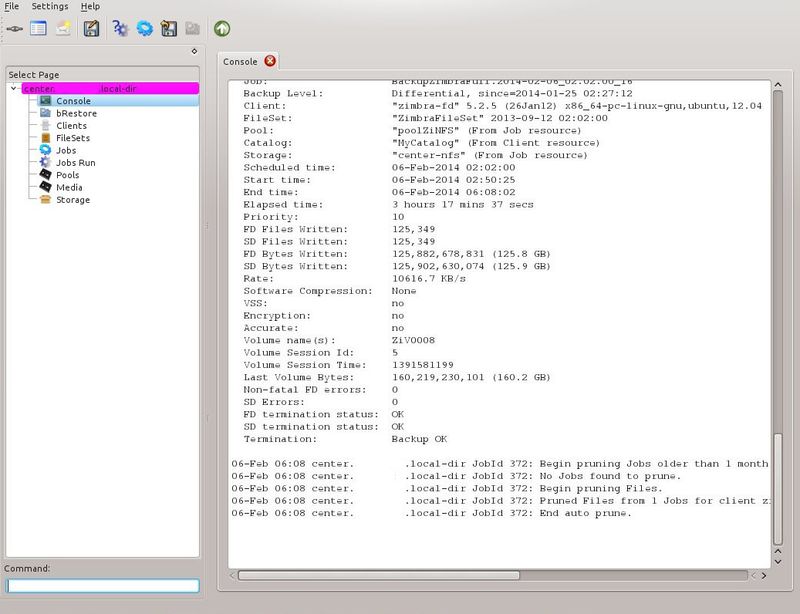The height and width of the screenshot is (614, 800).
Task: Float the Select Page dock panel
Action: tap(194, 52)
